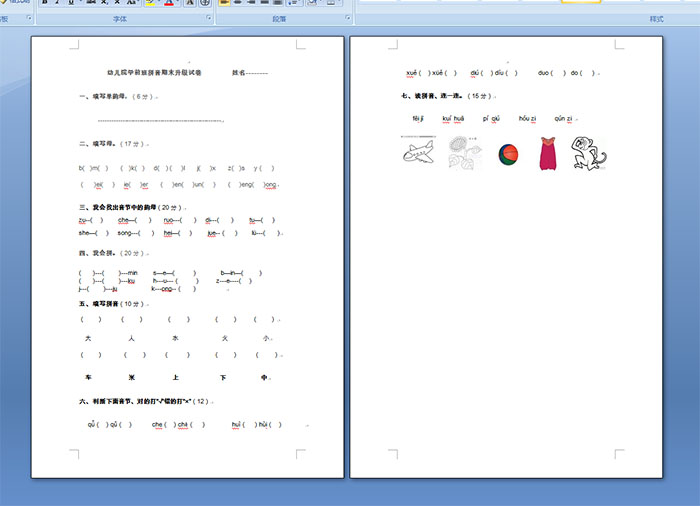The image size is (700, 506).
Task: Click the pinyin word 'fēi jī'
Action: 418,118
